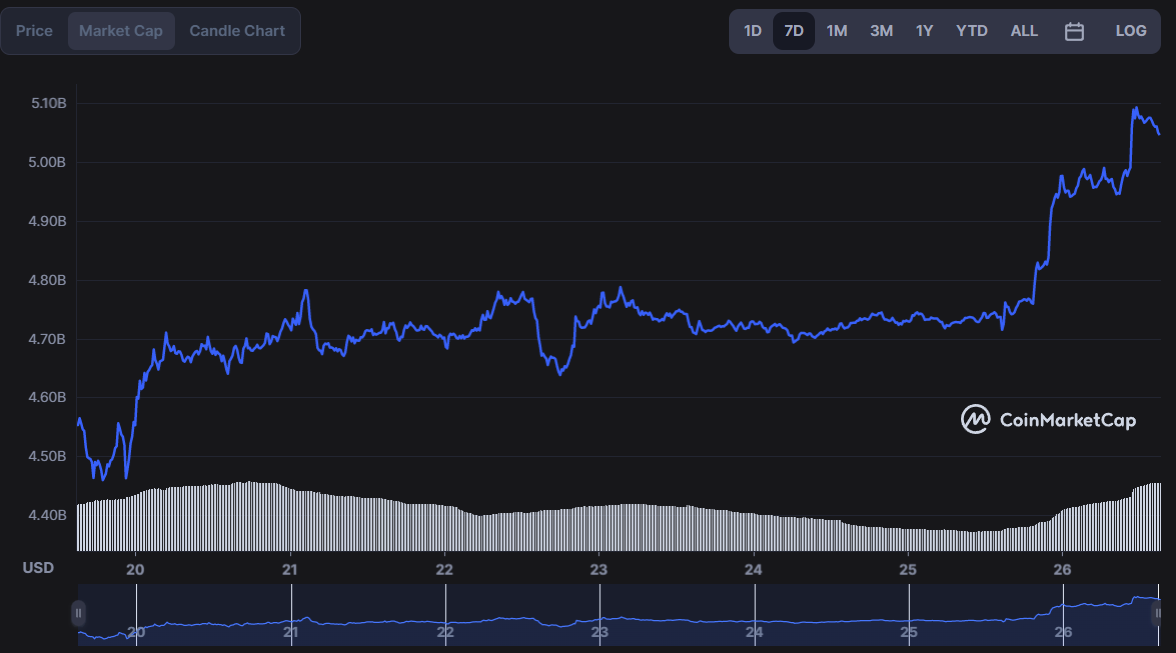Grab the left range slider handle
Screen dimensions: 1176x653
pyautogui.click(x=78, y=613)
